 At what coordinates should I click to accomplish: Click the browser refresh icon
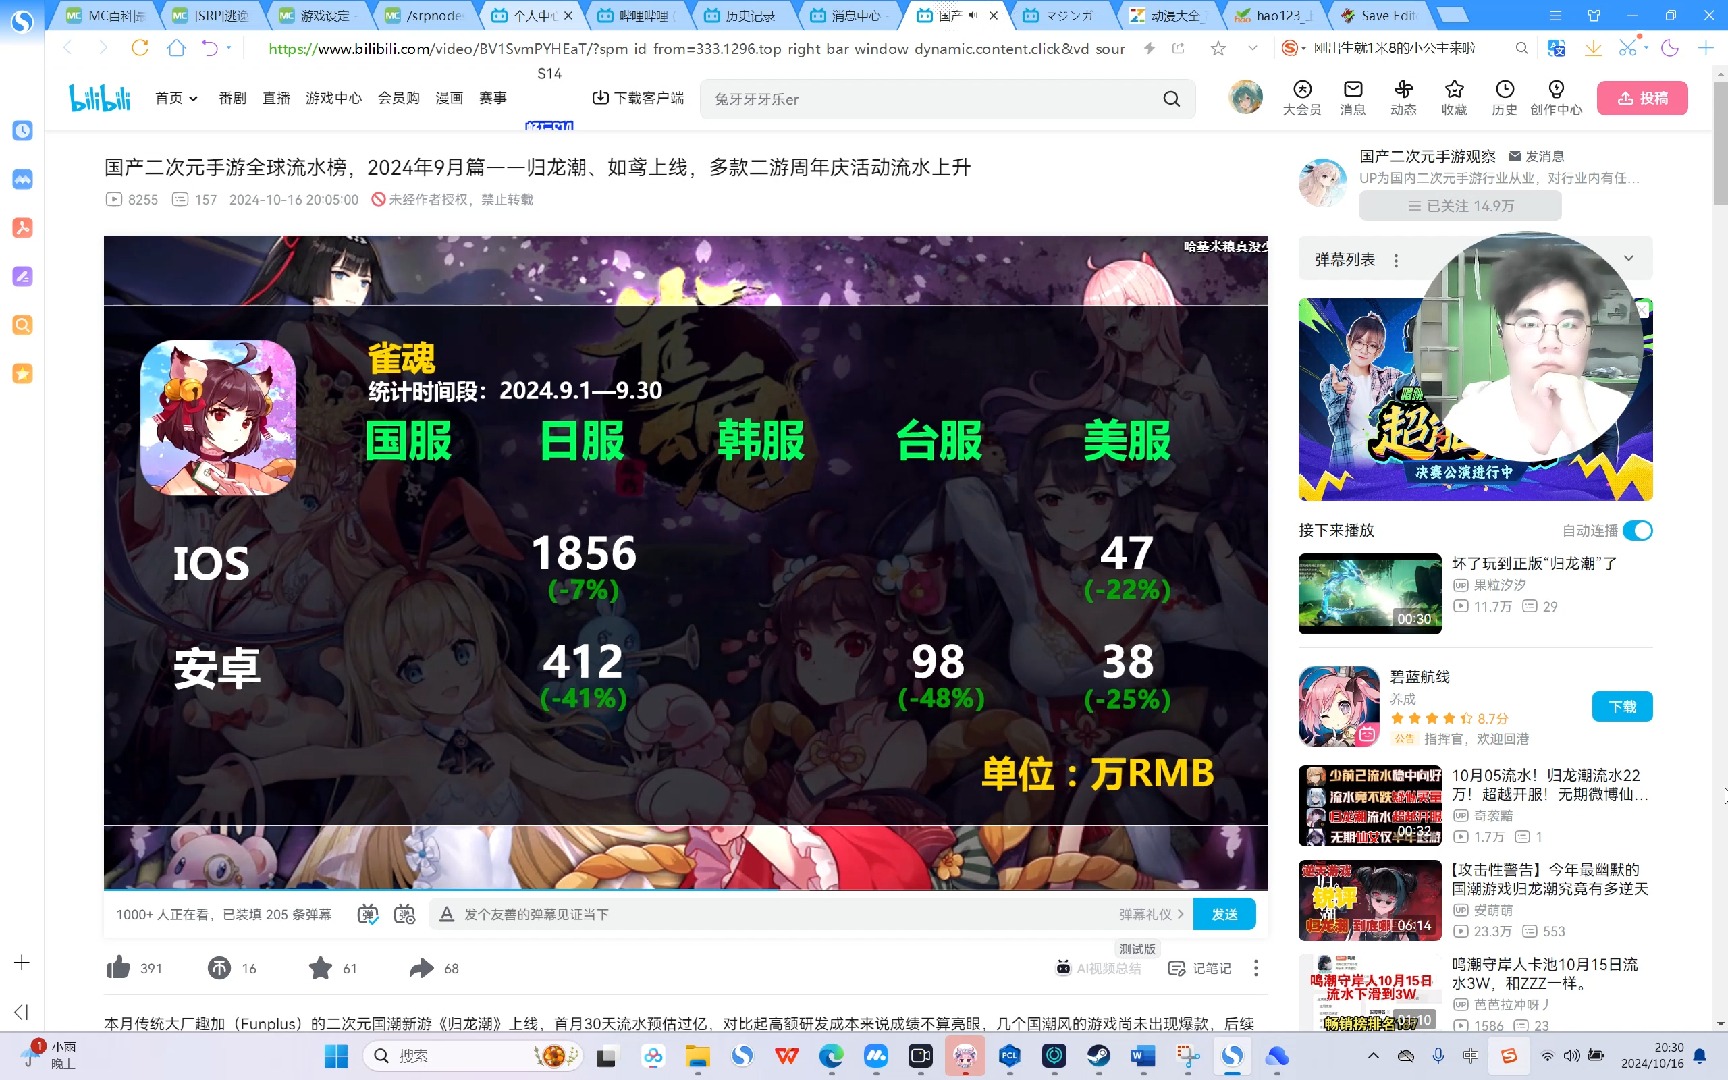[140, 48]
